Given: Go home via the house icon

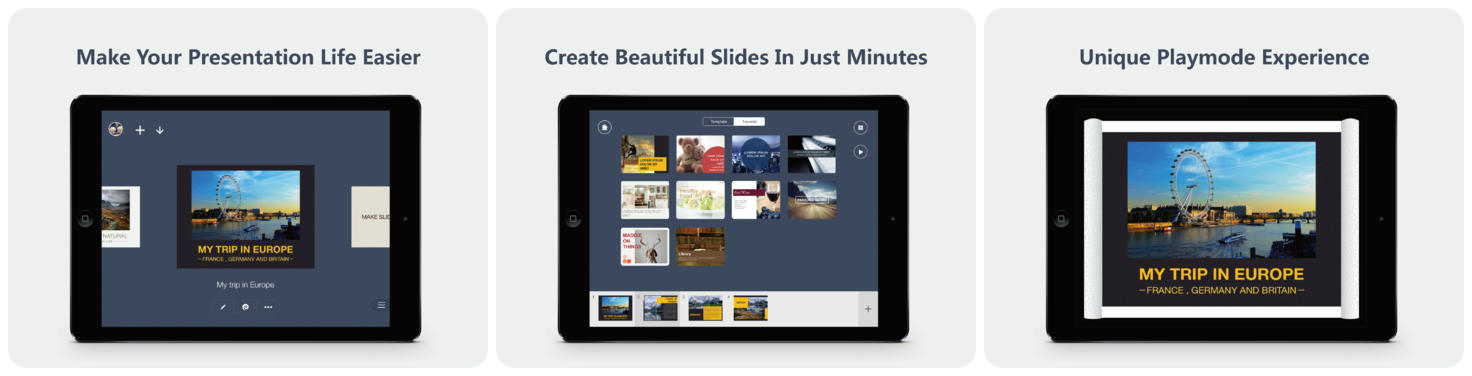Looking at the screenshot, I should [604, 127].
